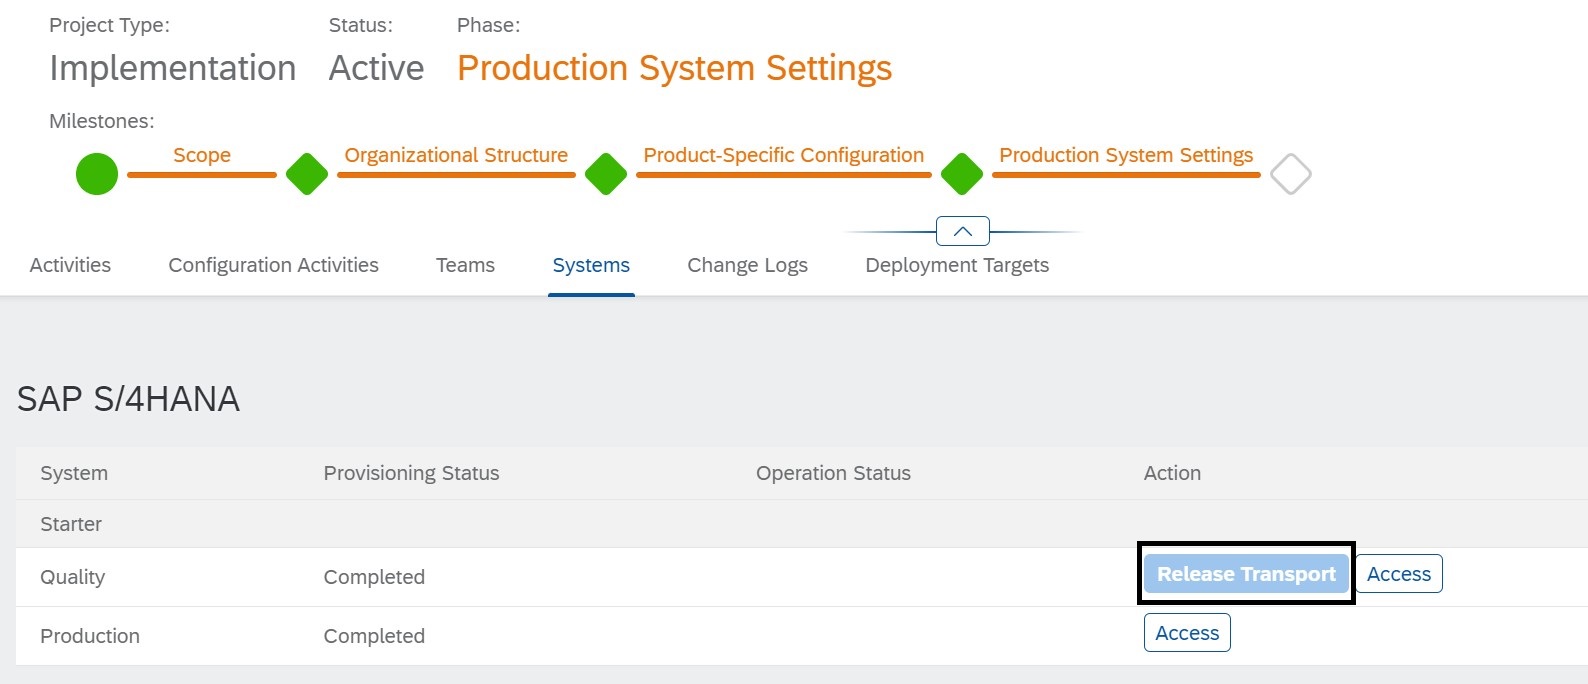Open the Activities tab
This screenshot has width=1588, height=684.
click(70, 265)
